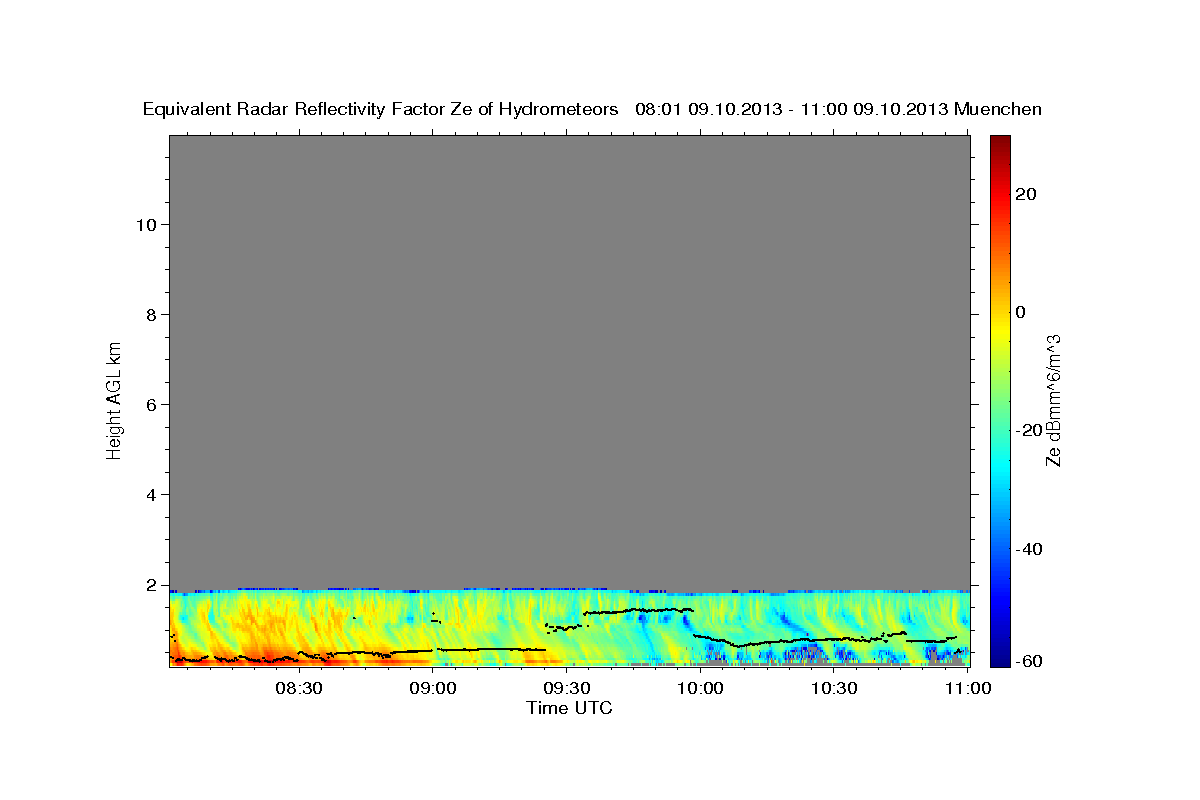Click the height tick label 4
The width and height of the screenshot is (1200, 800).
pos(152,495)
